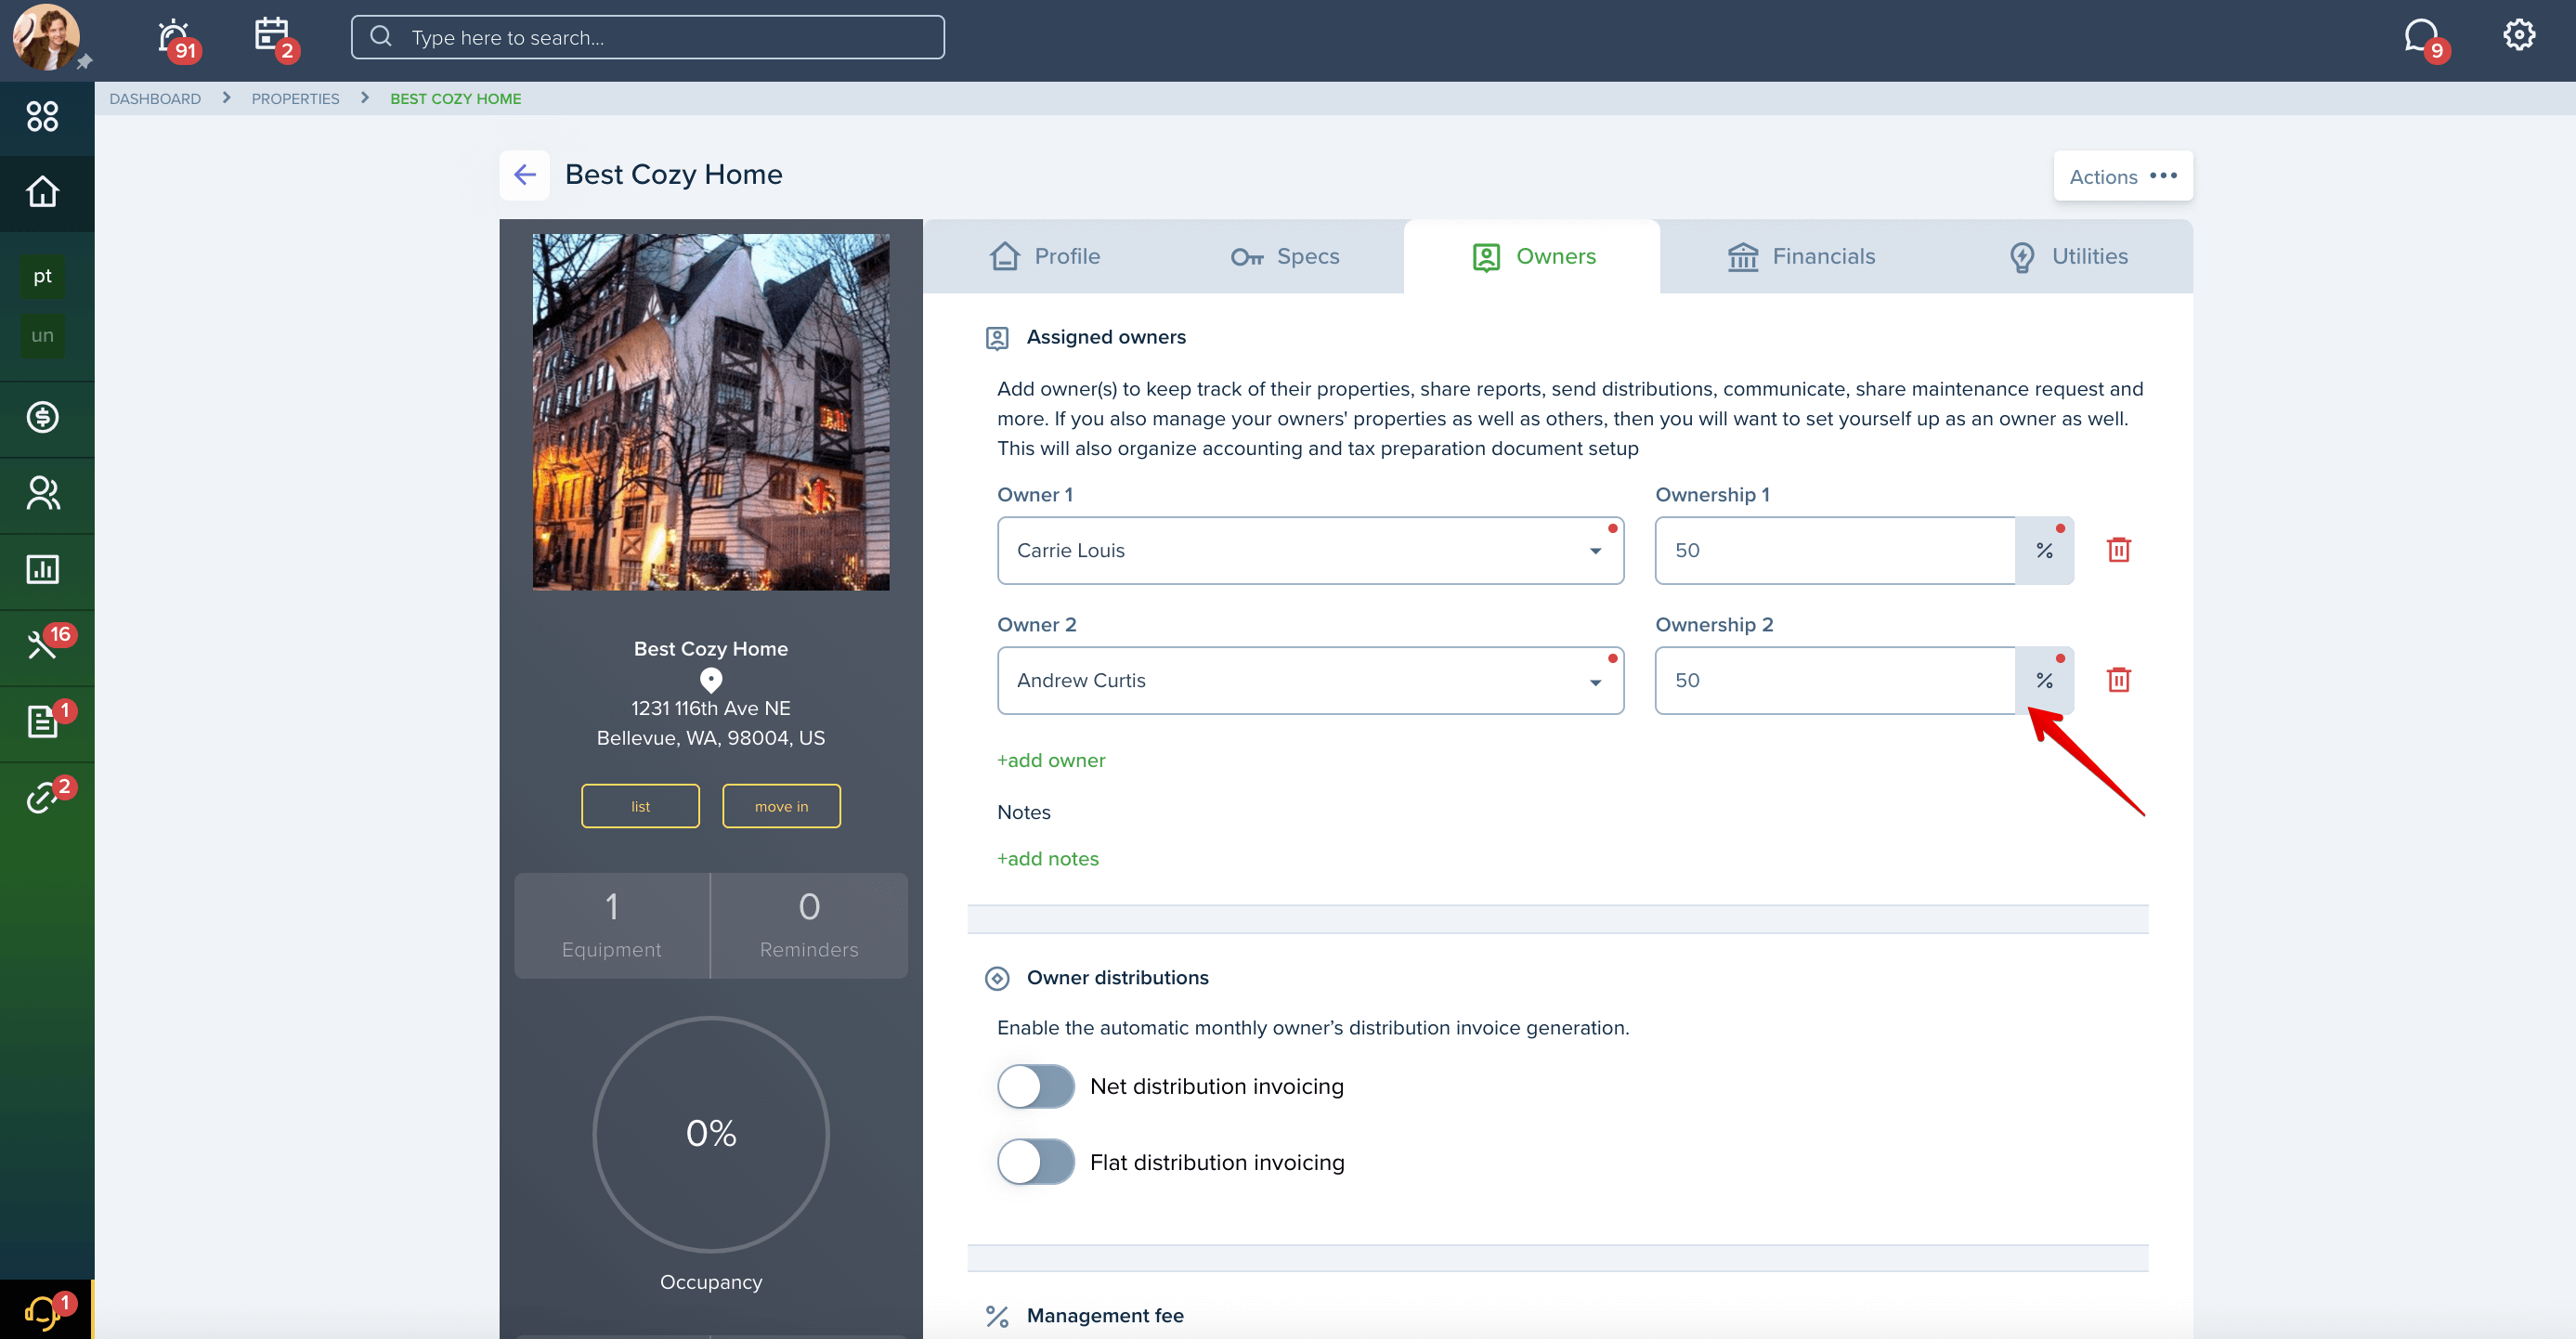The width and height of the screenshot is (2576, 1339).
Task: Open the Actions menu button
Action: [2123, 176]
